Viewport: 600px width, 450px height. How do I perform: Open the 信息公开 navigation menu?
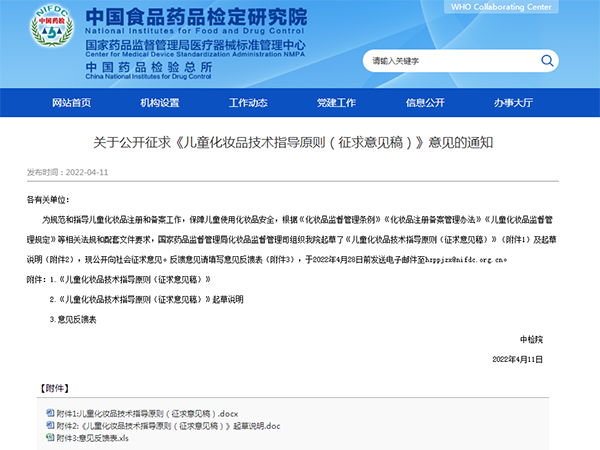424,103
